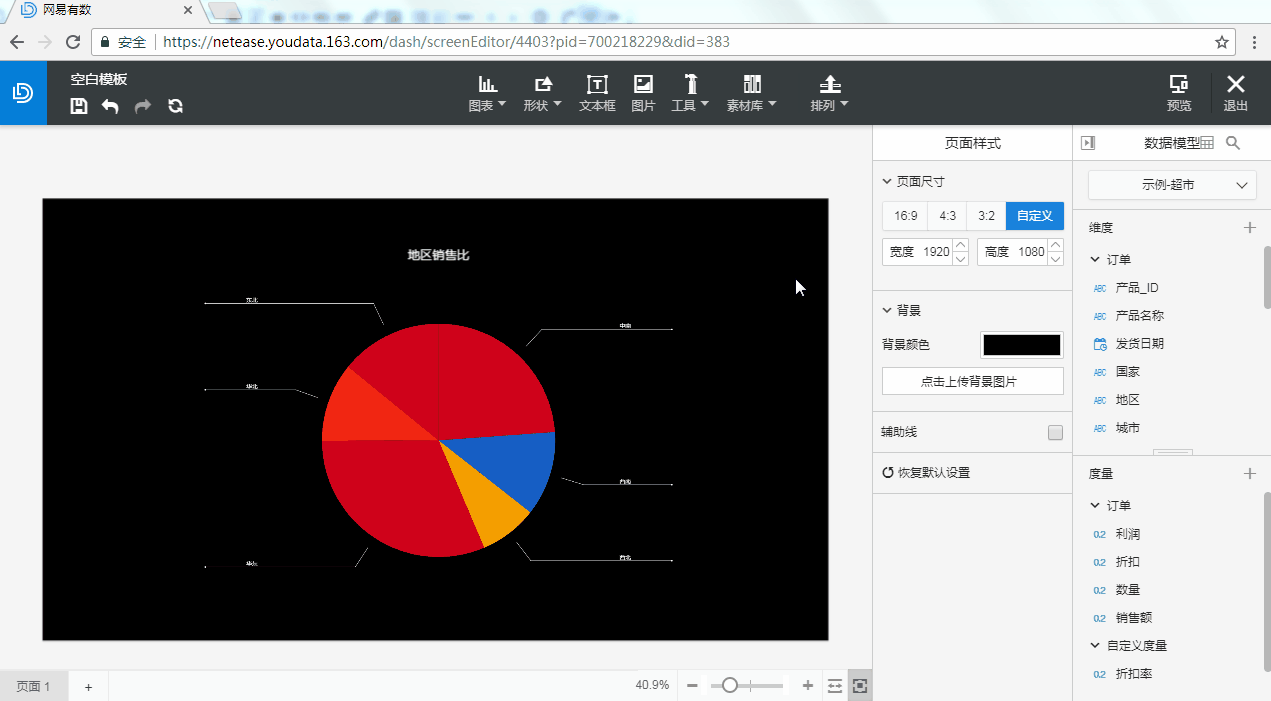Undo the last action

tap(110, 106)
